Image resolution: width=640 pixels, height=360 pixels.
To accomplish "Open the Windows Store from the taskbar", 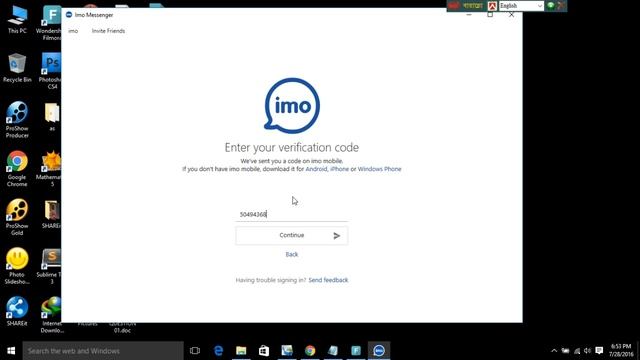I will pyautogui.click(x=264, y=351).
